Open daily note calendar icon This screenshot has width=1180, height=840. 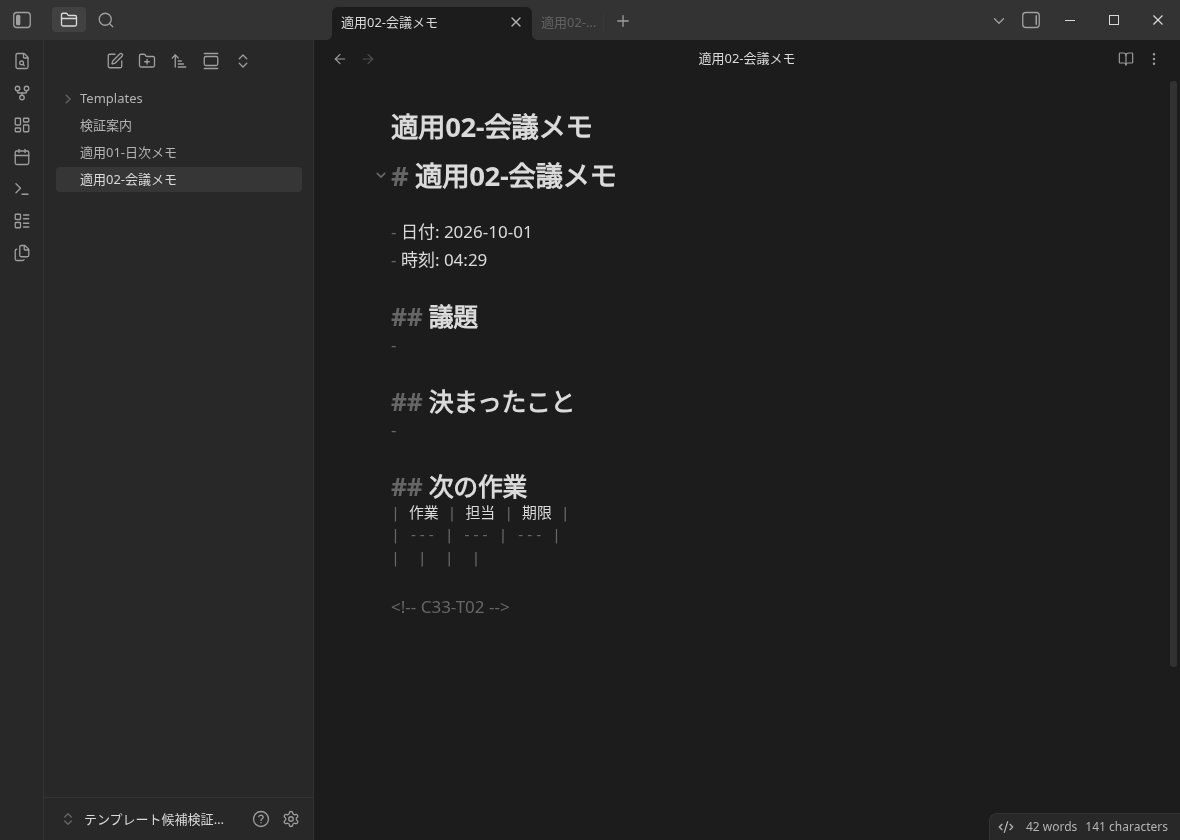[x=22, y=157]
